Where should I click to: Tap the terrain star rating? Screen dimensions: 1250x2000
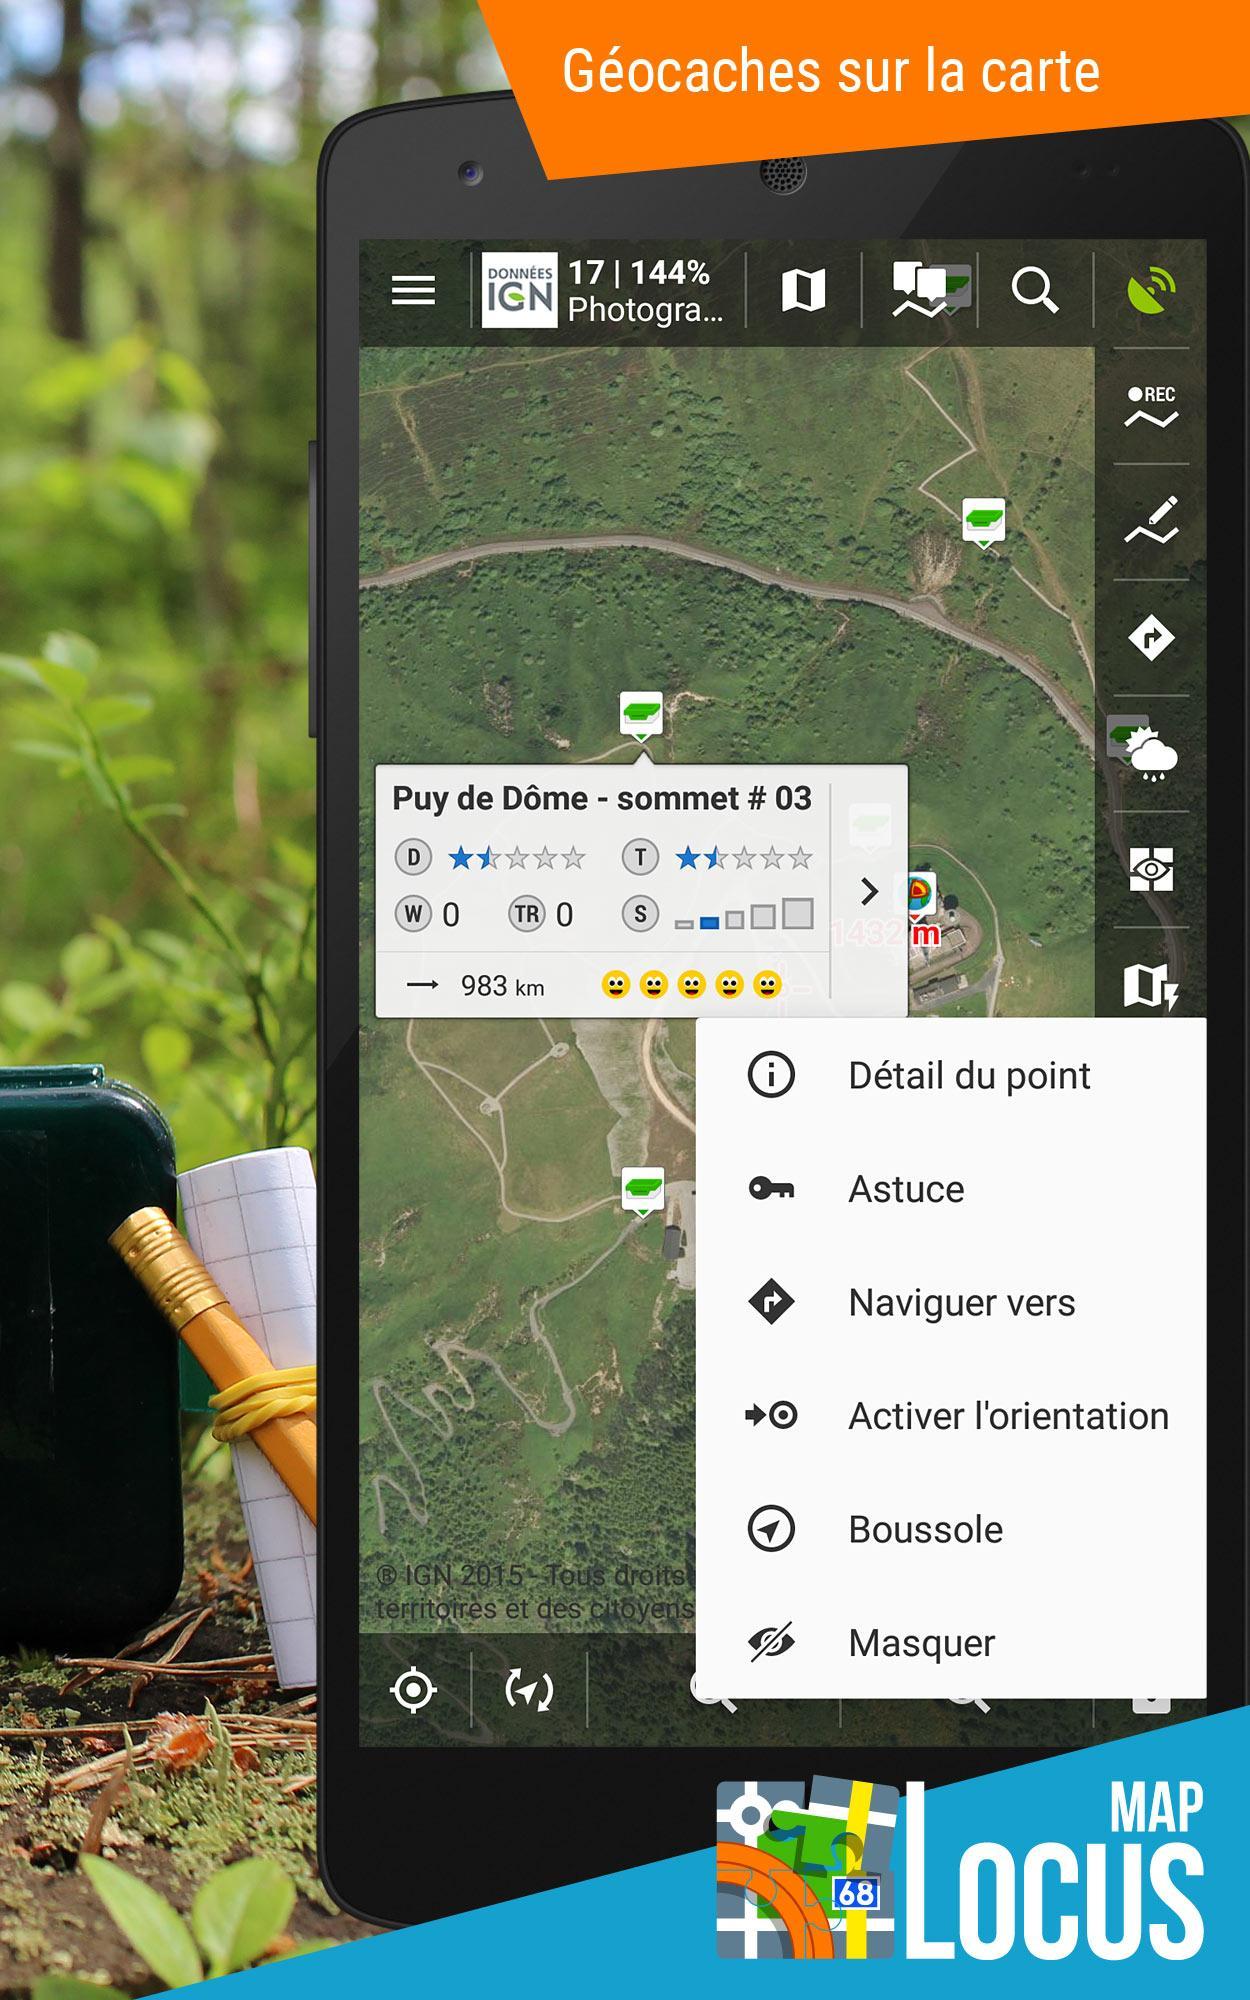click(744, 857)
